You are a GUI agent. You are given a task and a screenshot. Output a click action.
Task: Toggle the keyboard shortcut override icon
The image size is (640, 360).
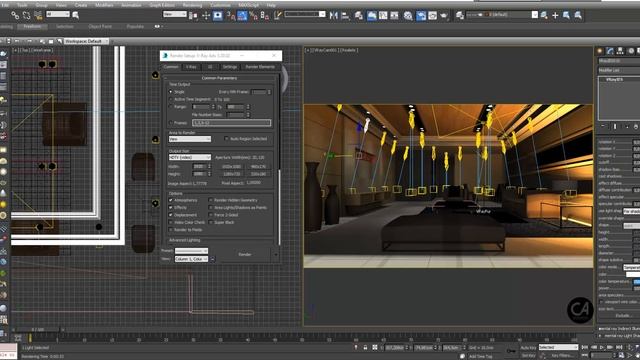pos(218,16)
